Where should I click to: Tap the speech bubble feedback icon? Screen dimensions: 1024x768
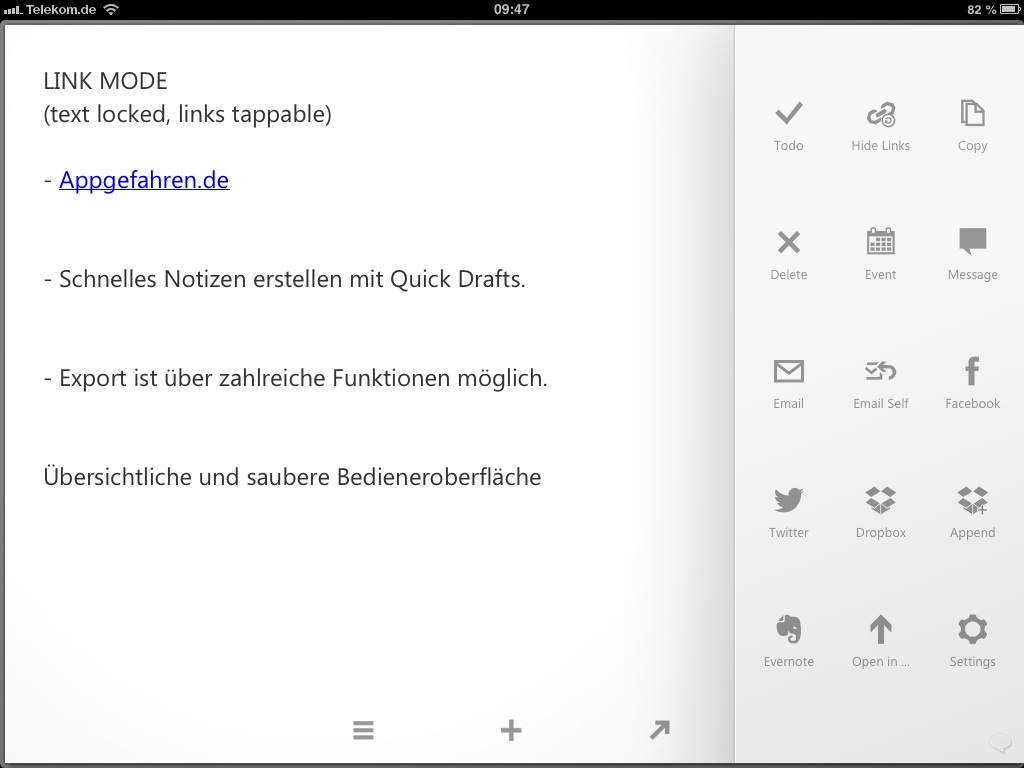[999, 742]
